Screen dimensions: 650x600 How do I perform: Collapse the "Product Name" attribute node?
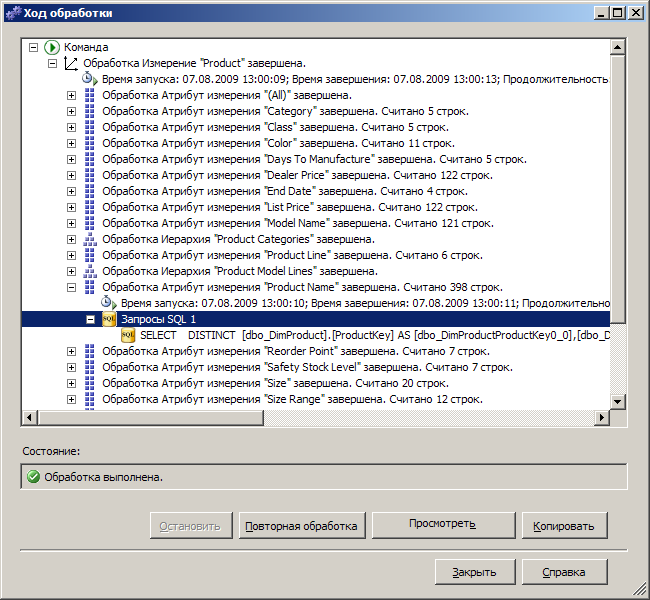tap(72, 287)
